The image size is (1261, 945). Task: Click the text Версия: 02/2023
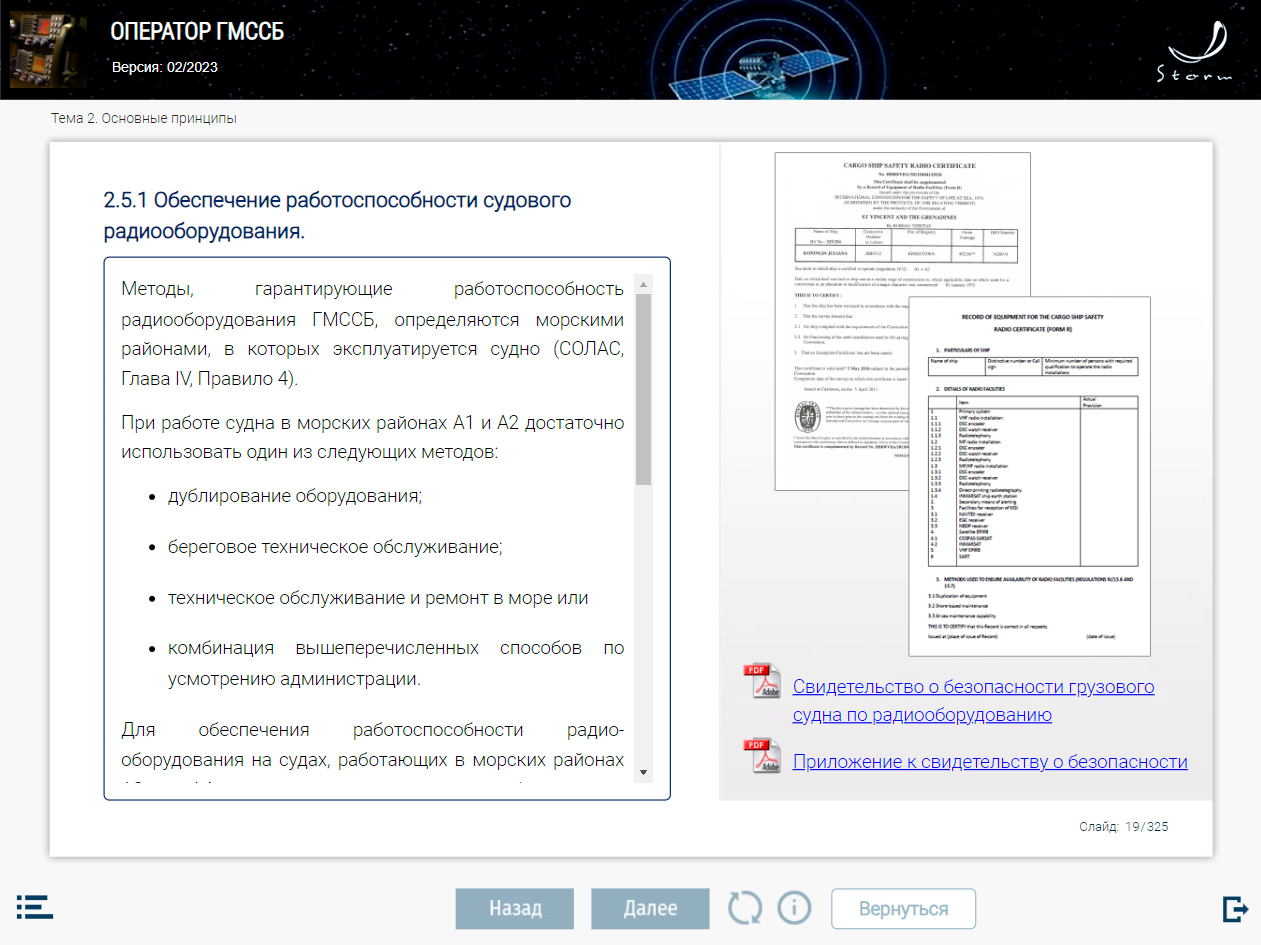164,67
